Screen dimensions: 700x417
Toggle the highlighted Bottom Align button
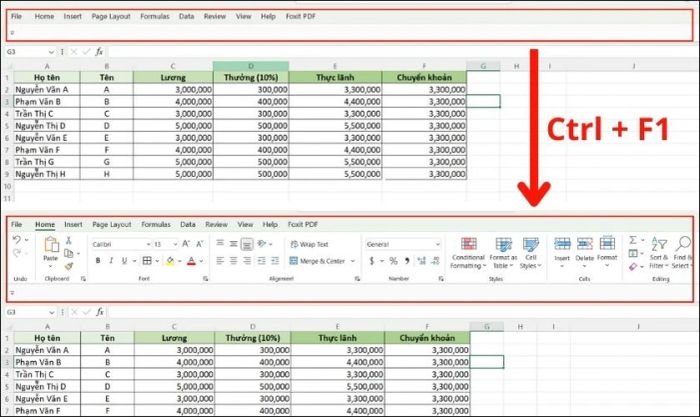[x=247, y=244]
